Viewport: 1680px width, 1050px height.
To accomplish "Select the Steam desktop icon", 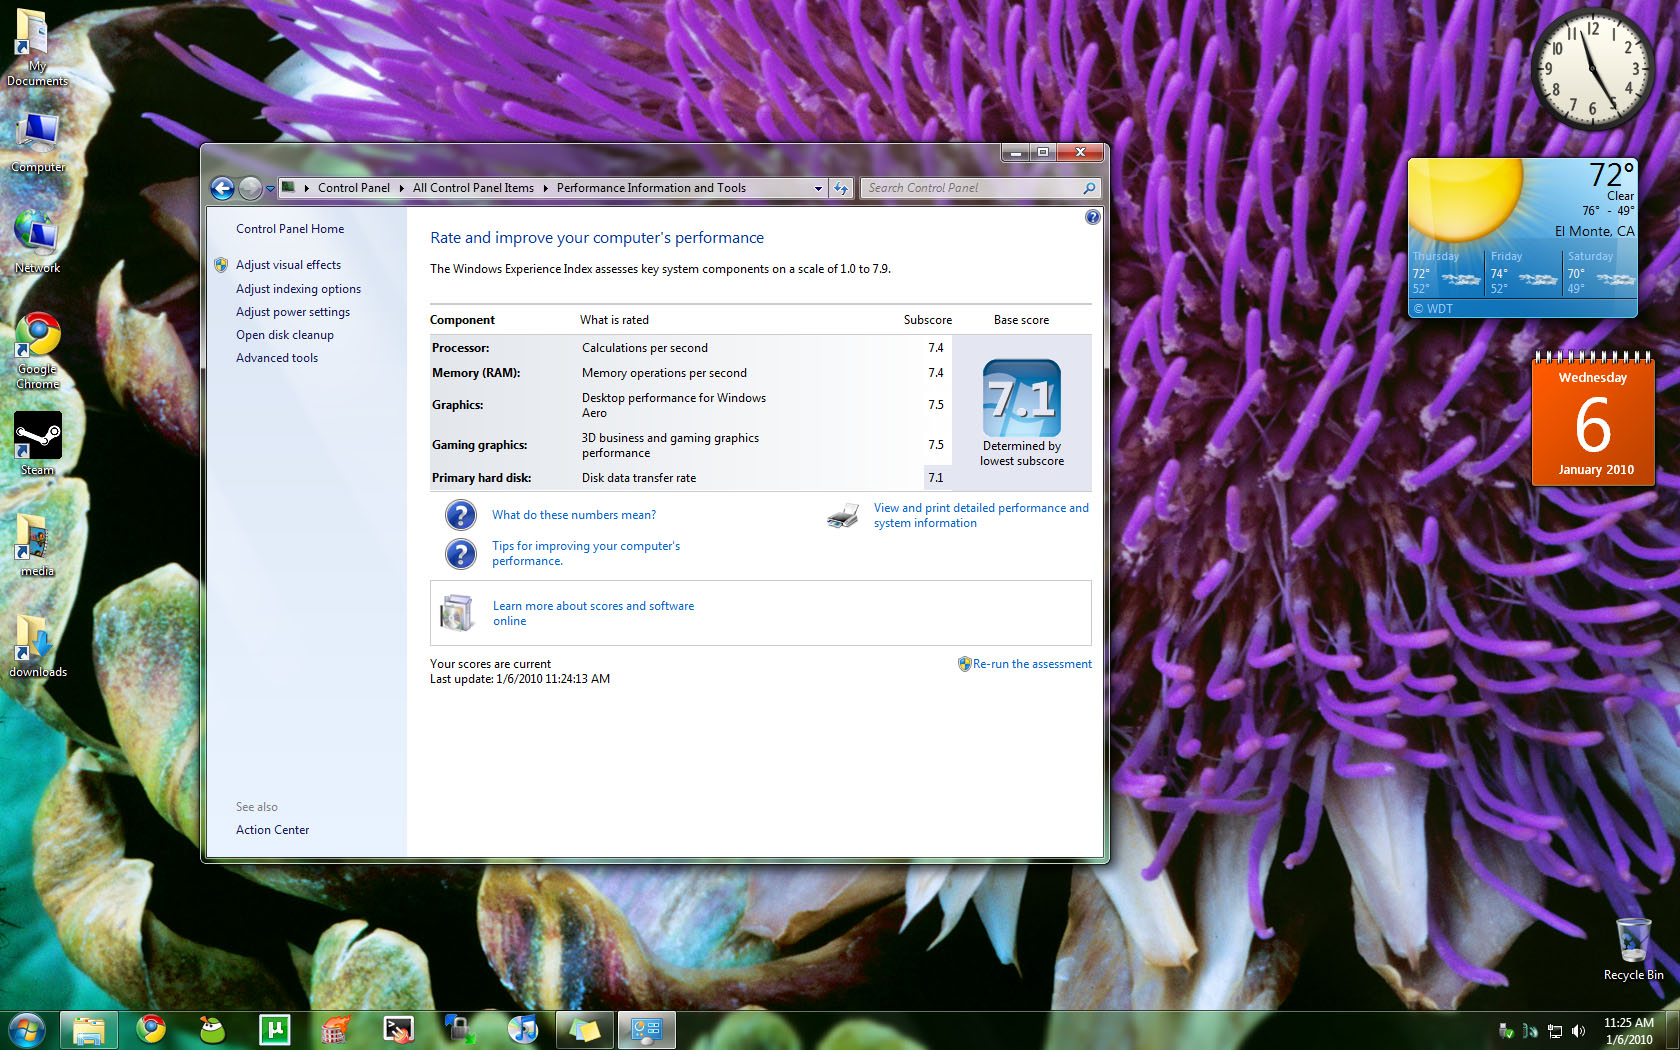I will (37, 444).
